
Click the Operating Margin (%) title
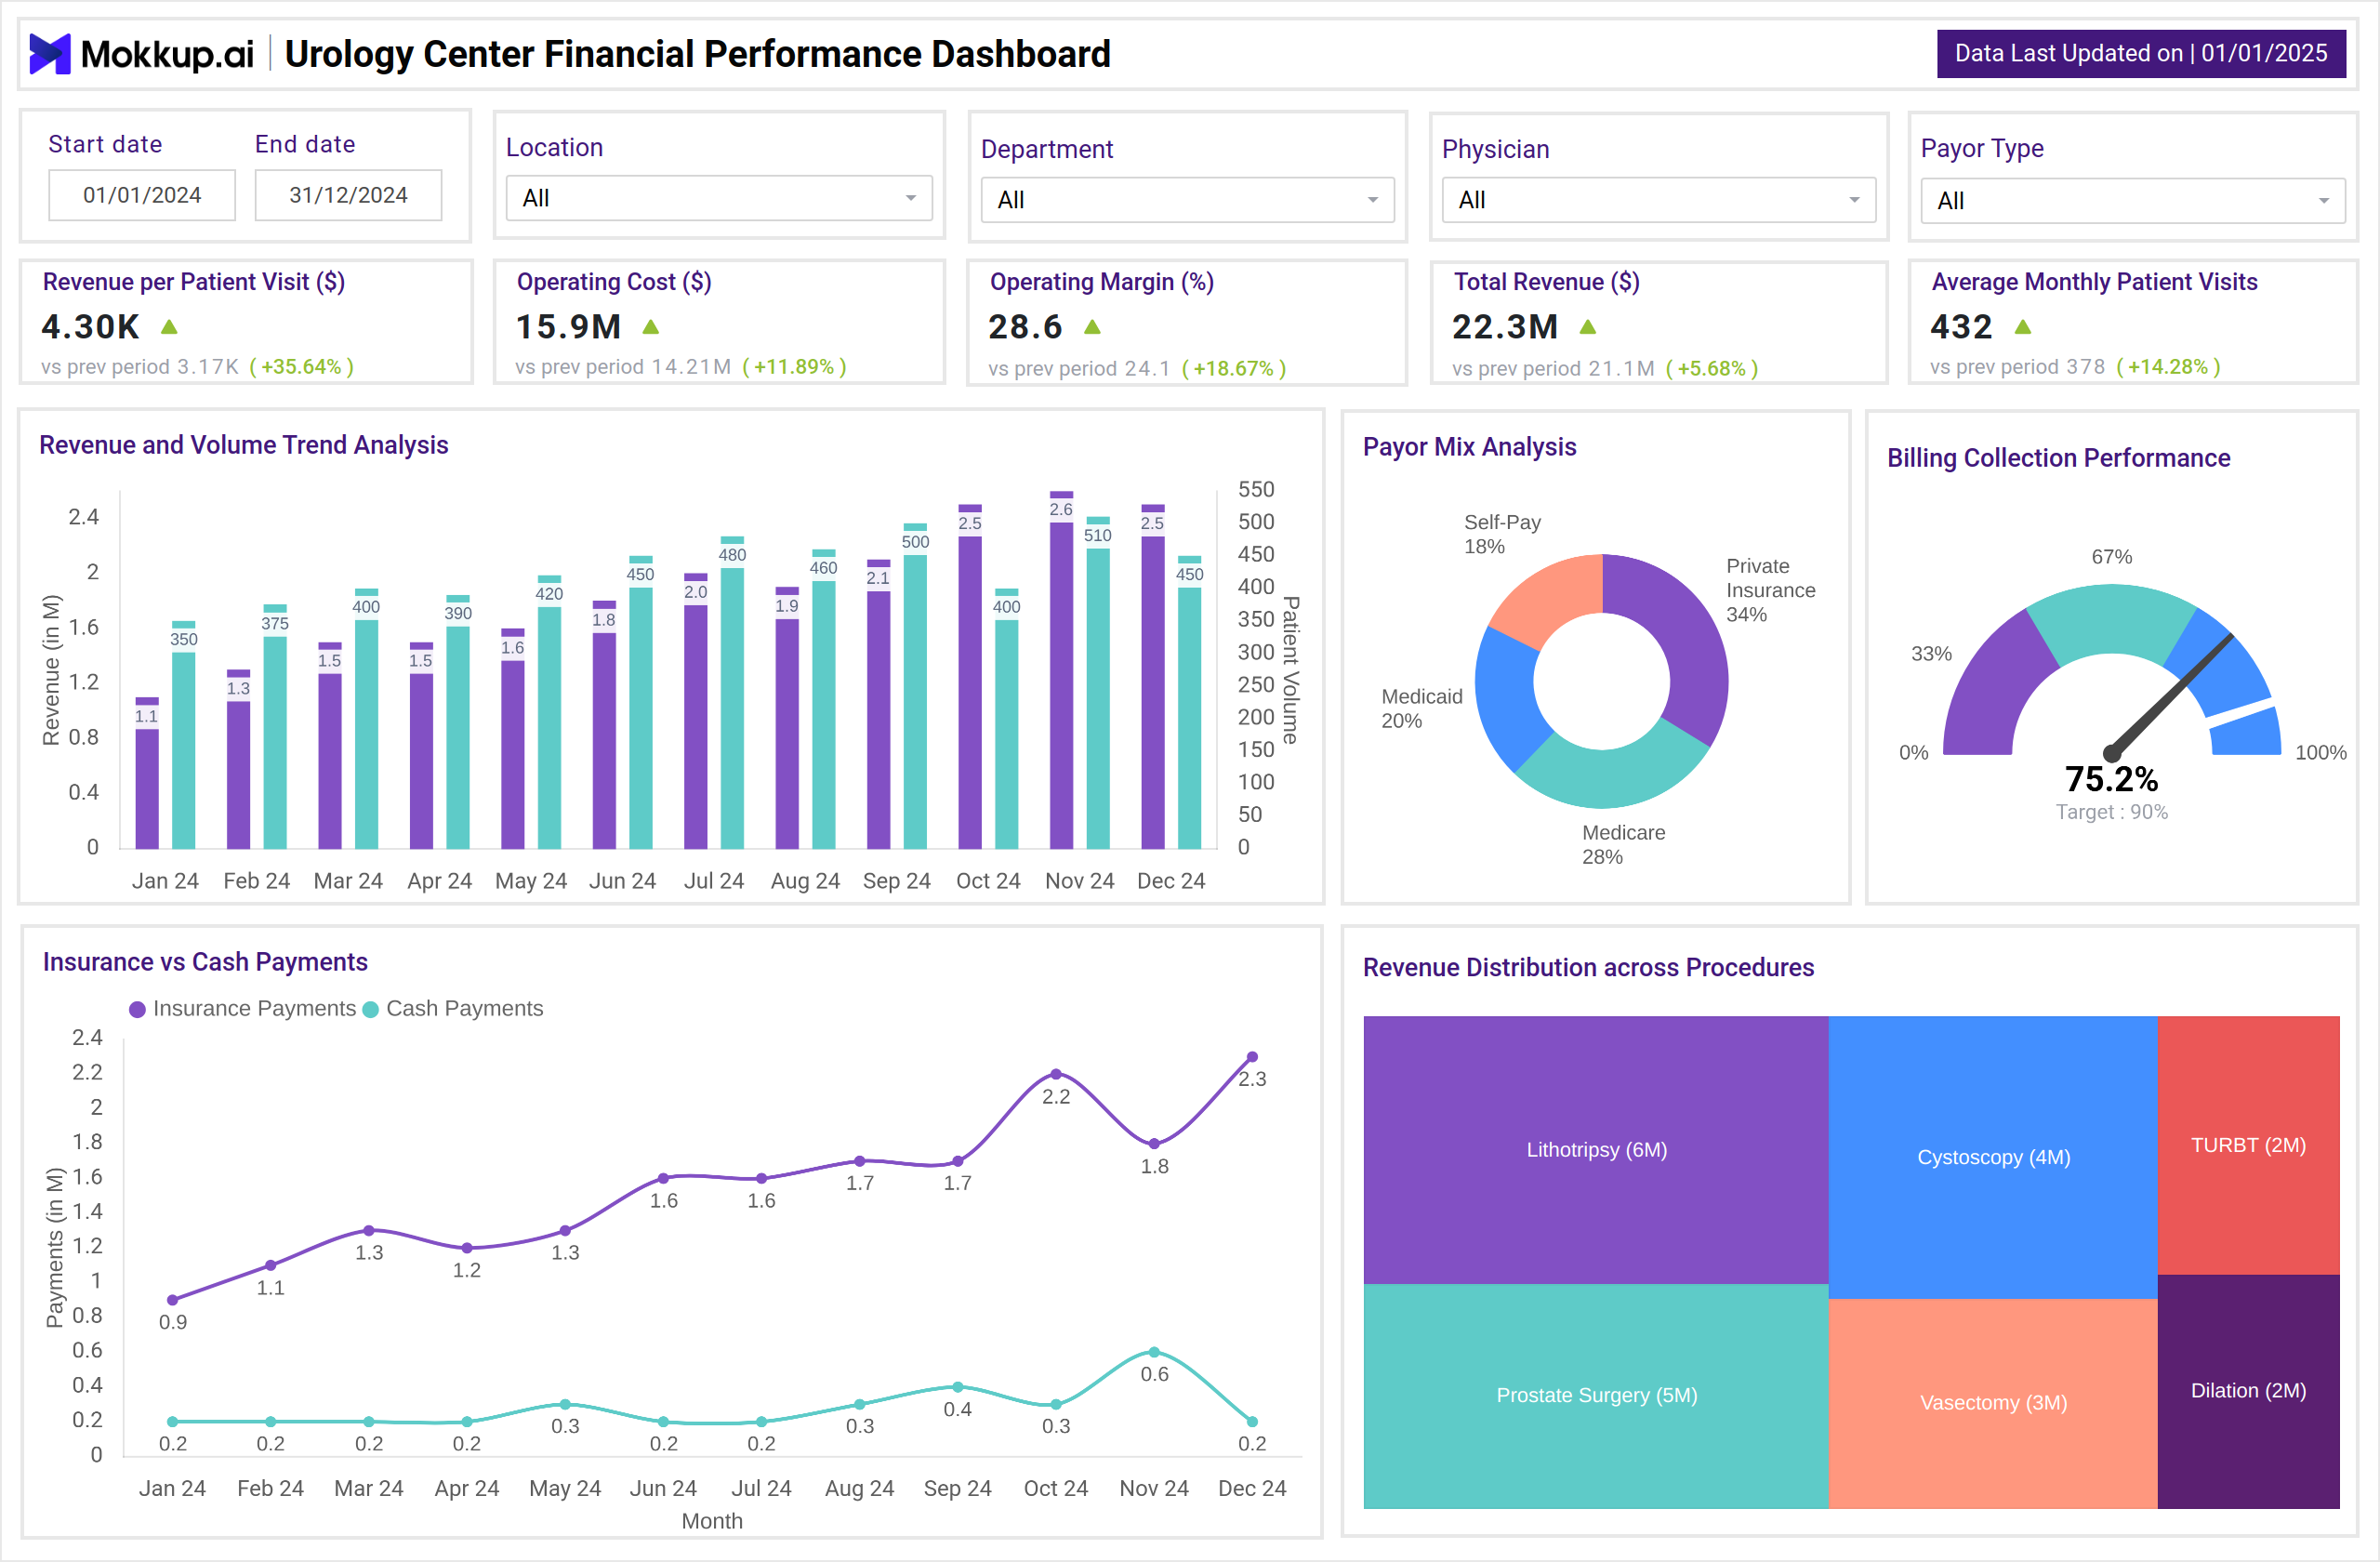click(1102, 282)
